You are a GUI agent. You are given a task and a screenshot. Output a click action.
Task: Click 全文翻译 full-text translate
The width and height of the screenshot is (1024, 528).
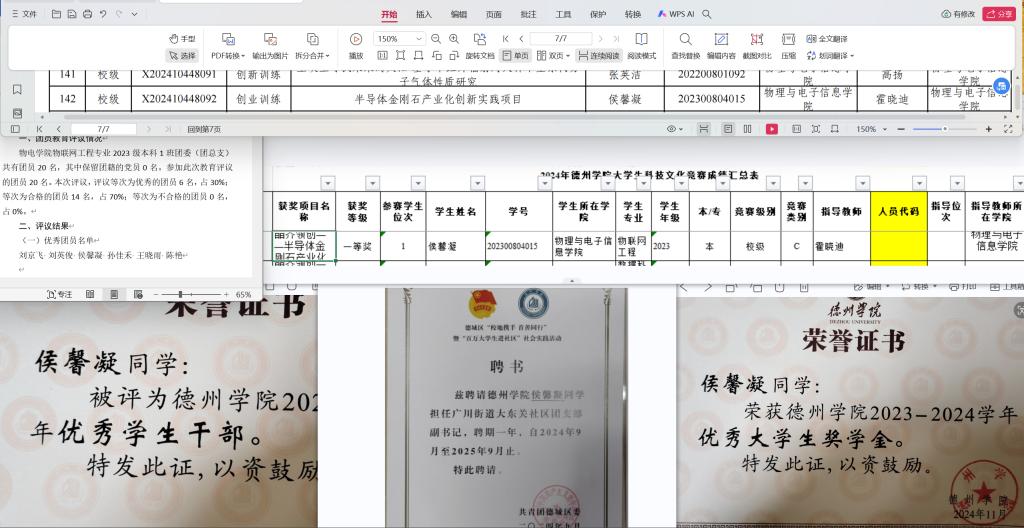827,39
